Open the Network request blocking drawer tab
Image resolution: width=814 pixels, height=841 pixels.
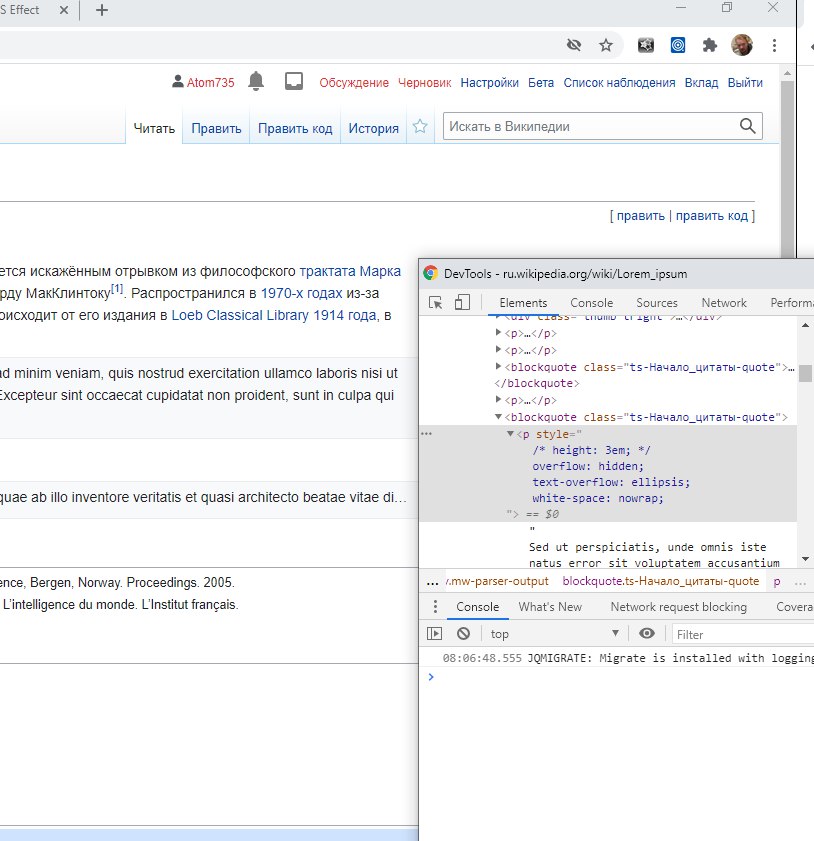pos(678,607)
